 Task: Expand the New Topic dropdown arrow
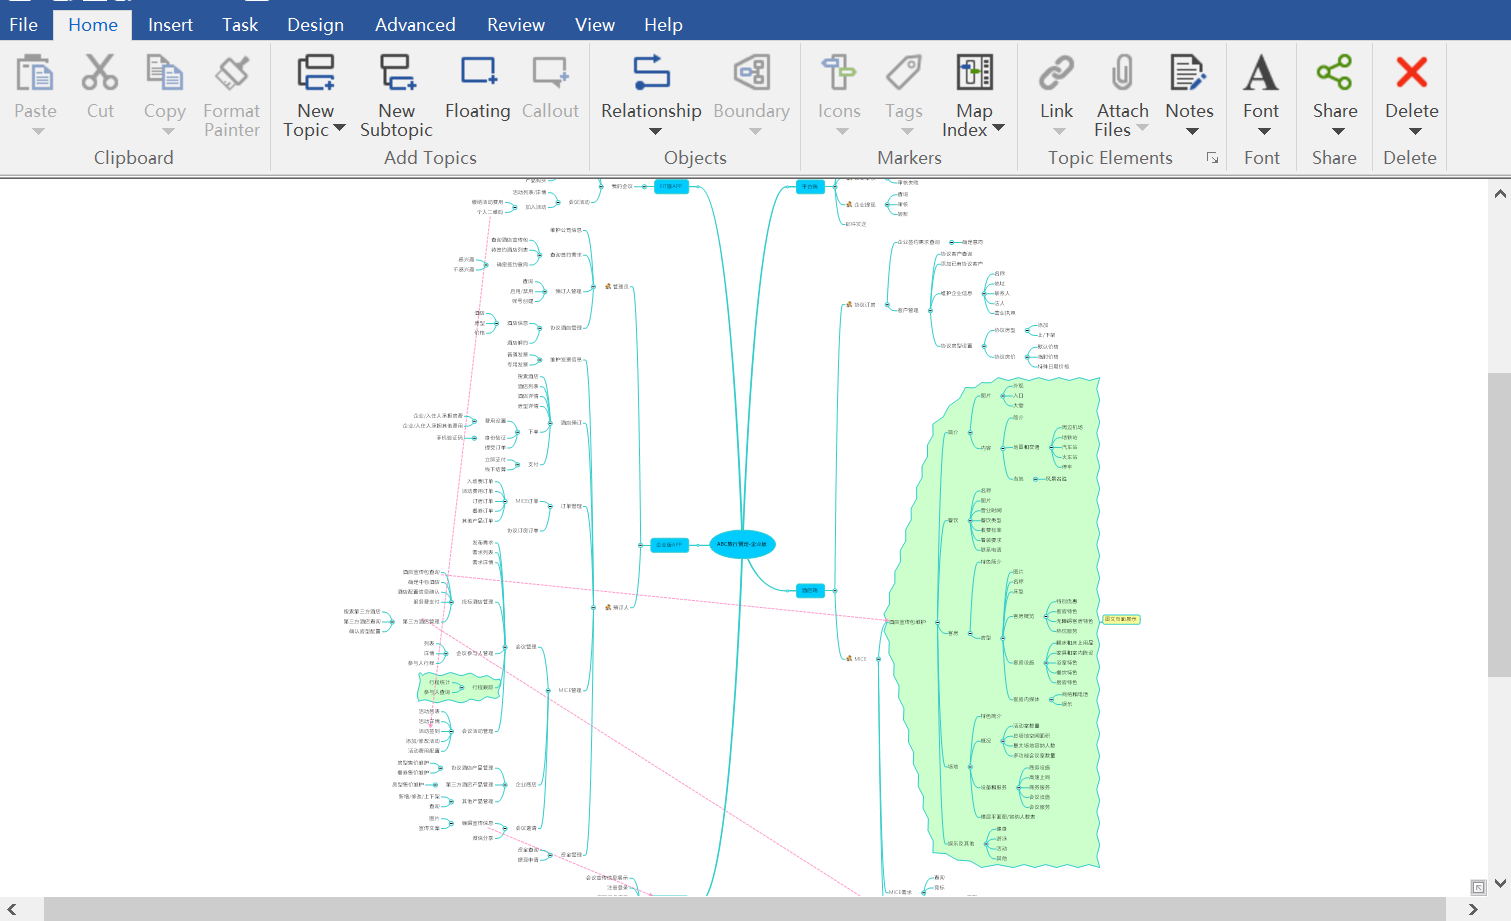tap(339, 128)
